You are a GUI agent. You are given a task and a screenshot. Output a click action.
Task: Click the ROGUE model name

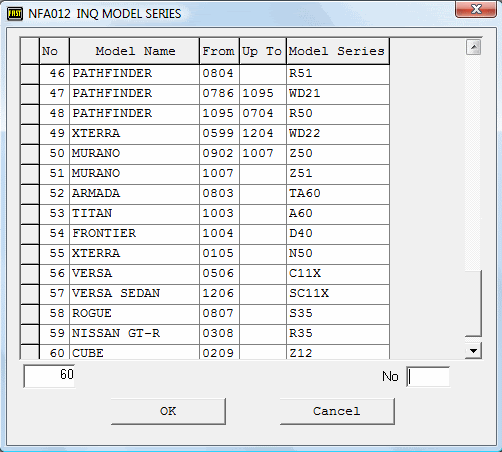[x=92, y=313]
